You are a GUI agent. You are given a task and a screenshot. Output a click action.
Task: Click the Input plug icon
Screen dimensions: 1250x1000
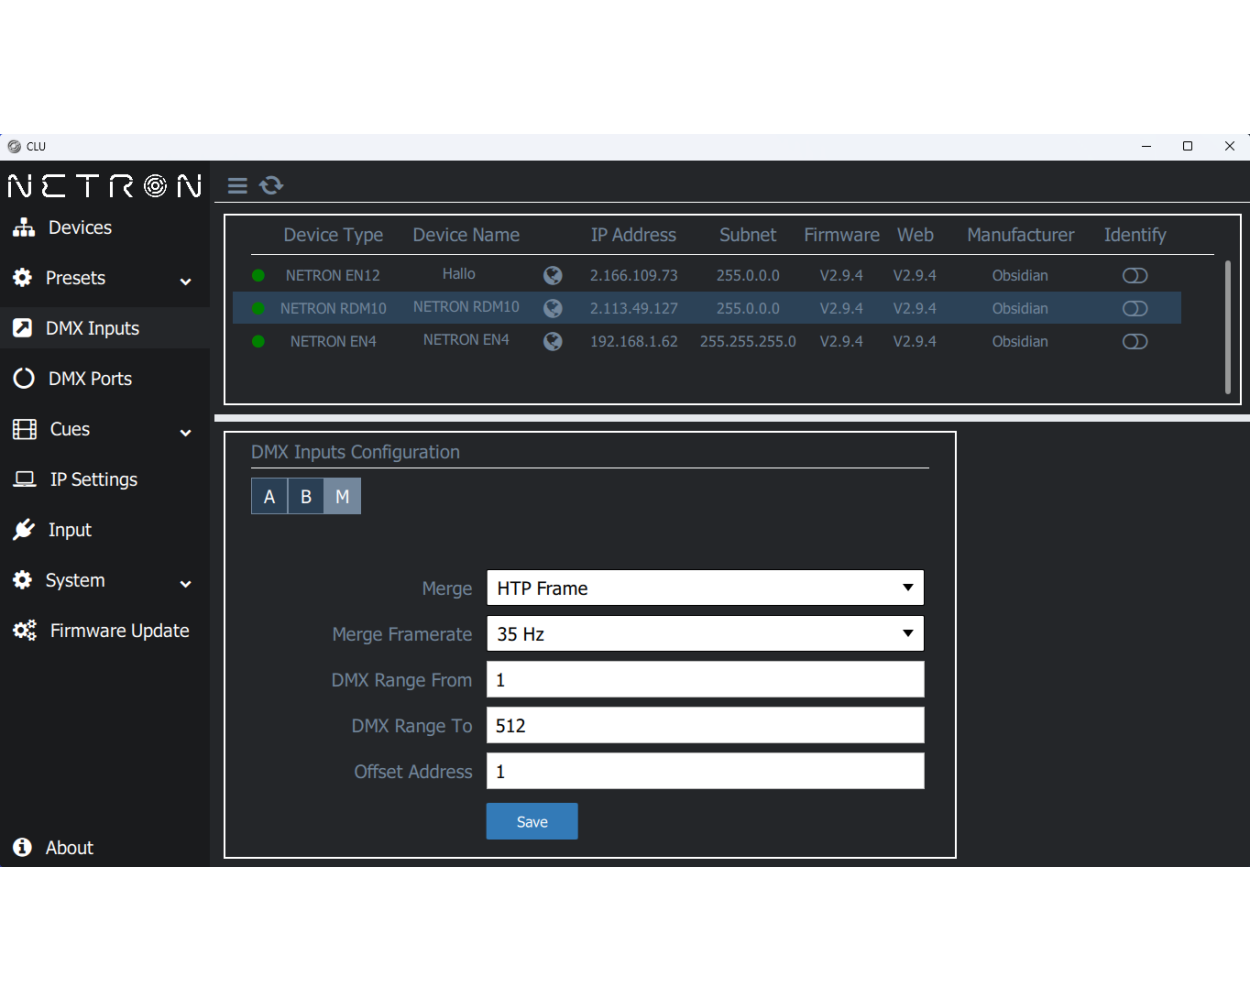(x=24, y=530)
